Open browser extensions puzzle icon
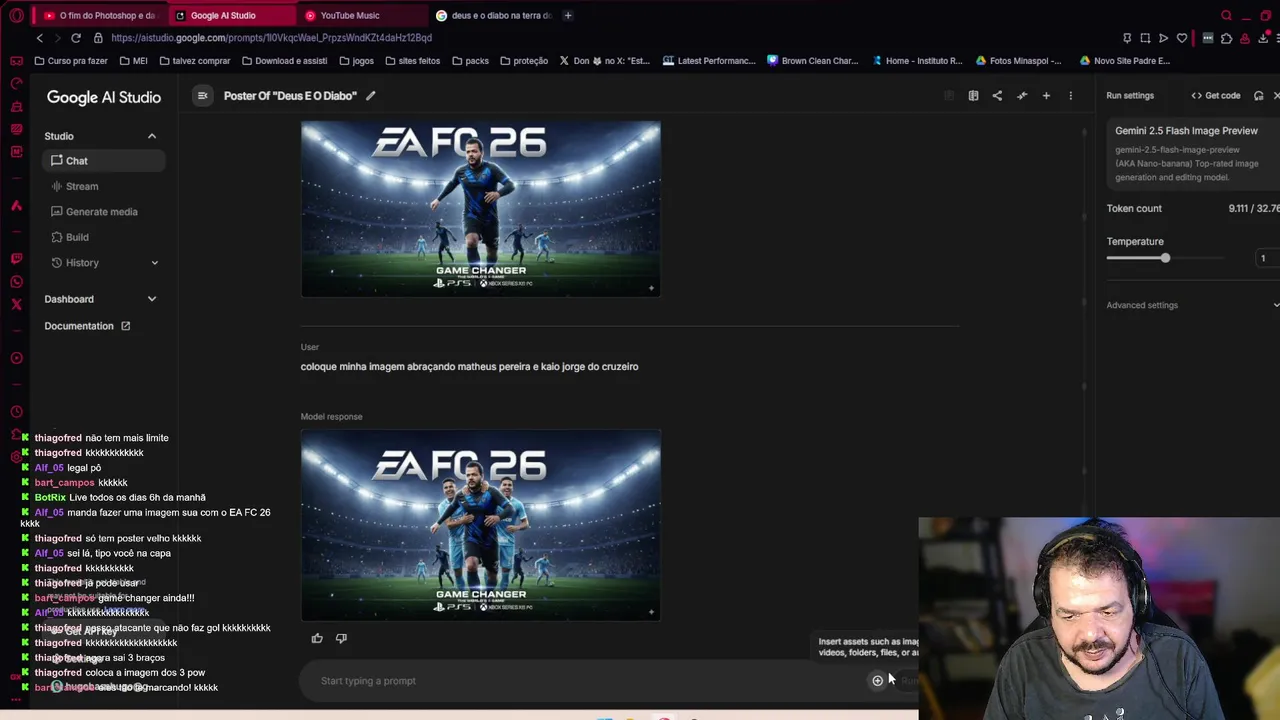 1226,38
